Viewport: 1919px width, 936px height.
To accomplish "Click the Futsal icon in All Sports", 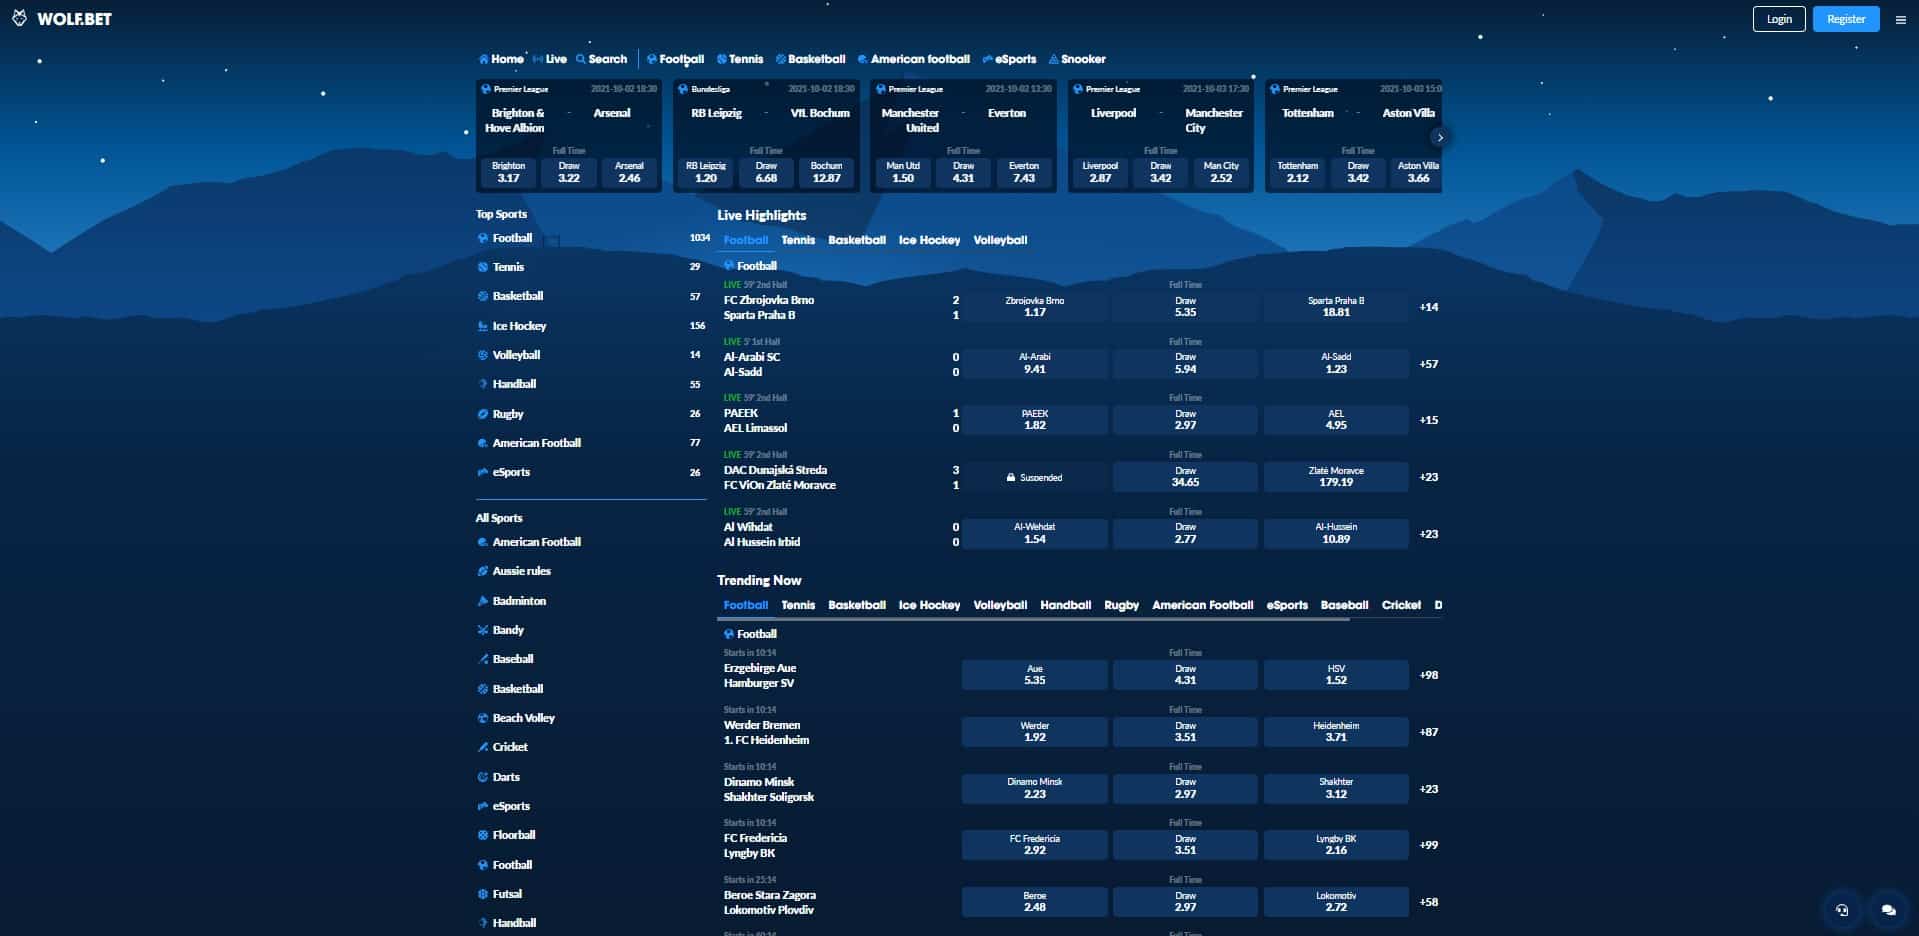I will [483, 894].
